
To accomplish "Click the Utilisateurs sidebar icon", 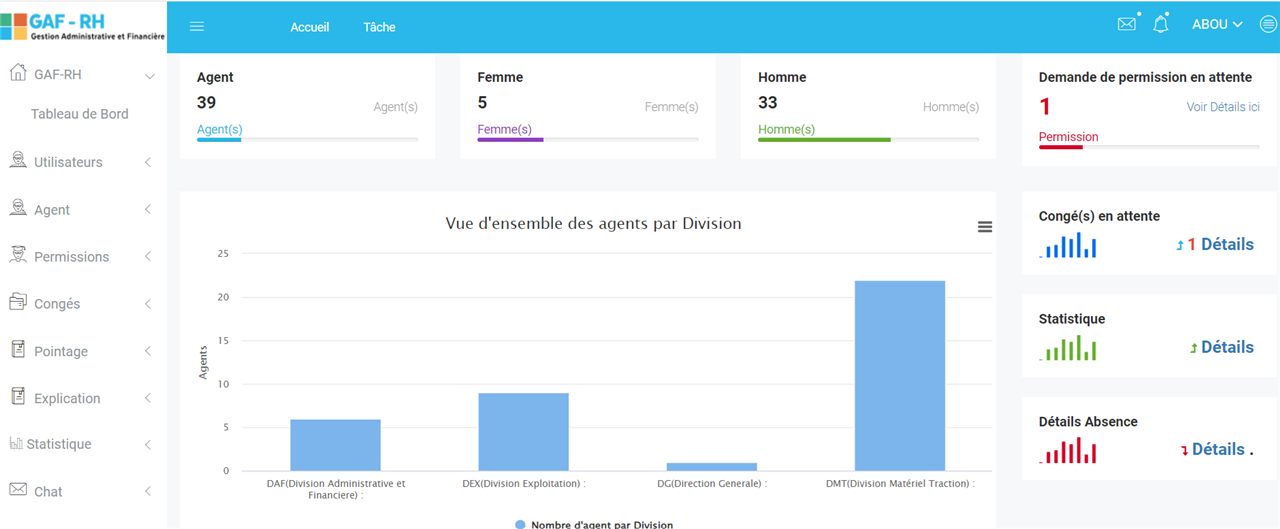I will coord(17,160).
